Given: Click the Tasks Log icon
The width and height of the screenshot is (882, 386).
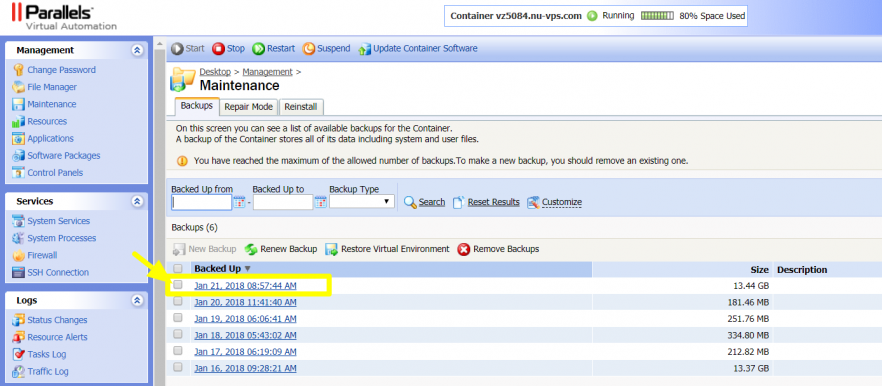Looking at the screenshot, I should click(x=18, y=354).
